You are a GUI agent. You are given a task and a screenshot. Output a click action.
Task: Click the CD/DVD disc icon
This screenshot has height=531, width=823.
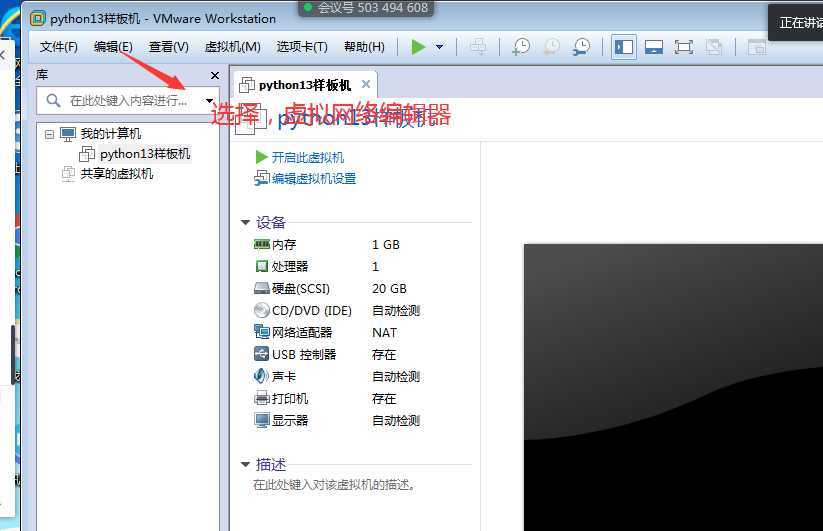[x=261, y=310]
